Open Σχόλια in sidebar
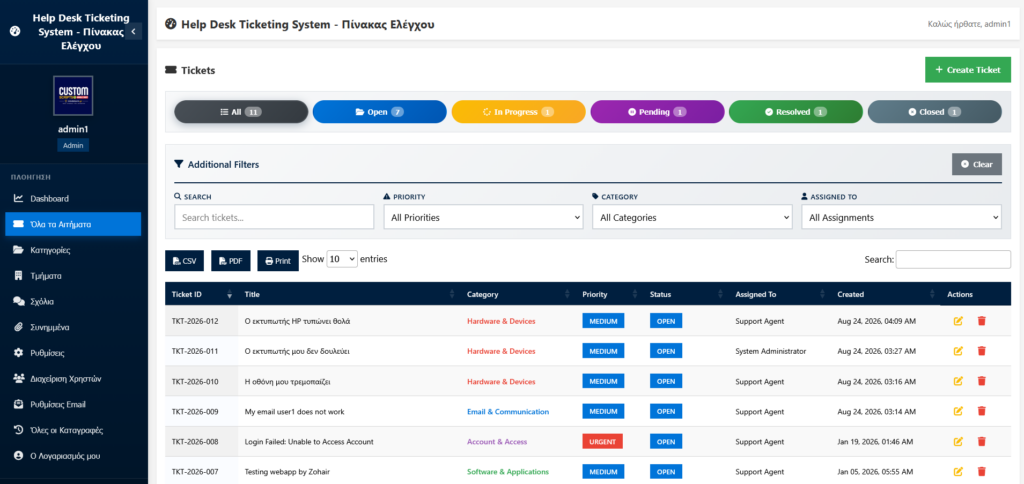Screen dimensions: 1024x484 click(x=73, y=301)
